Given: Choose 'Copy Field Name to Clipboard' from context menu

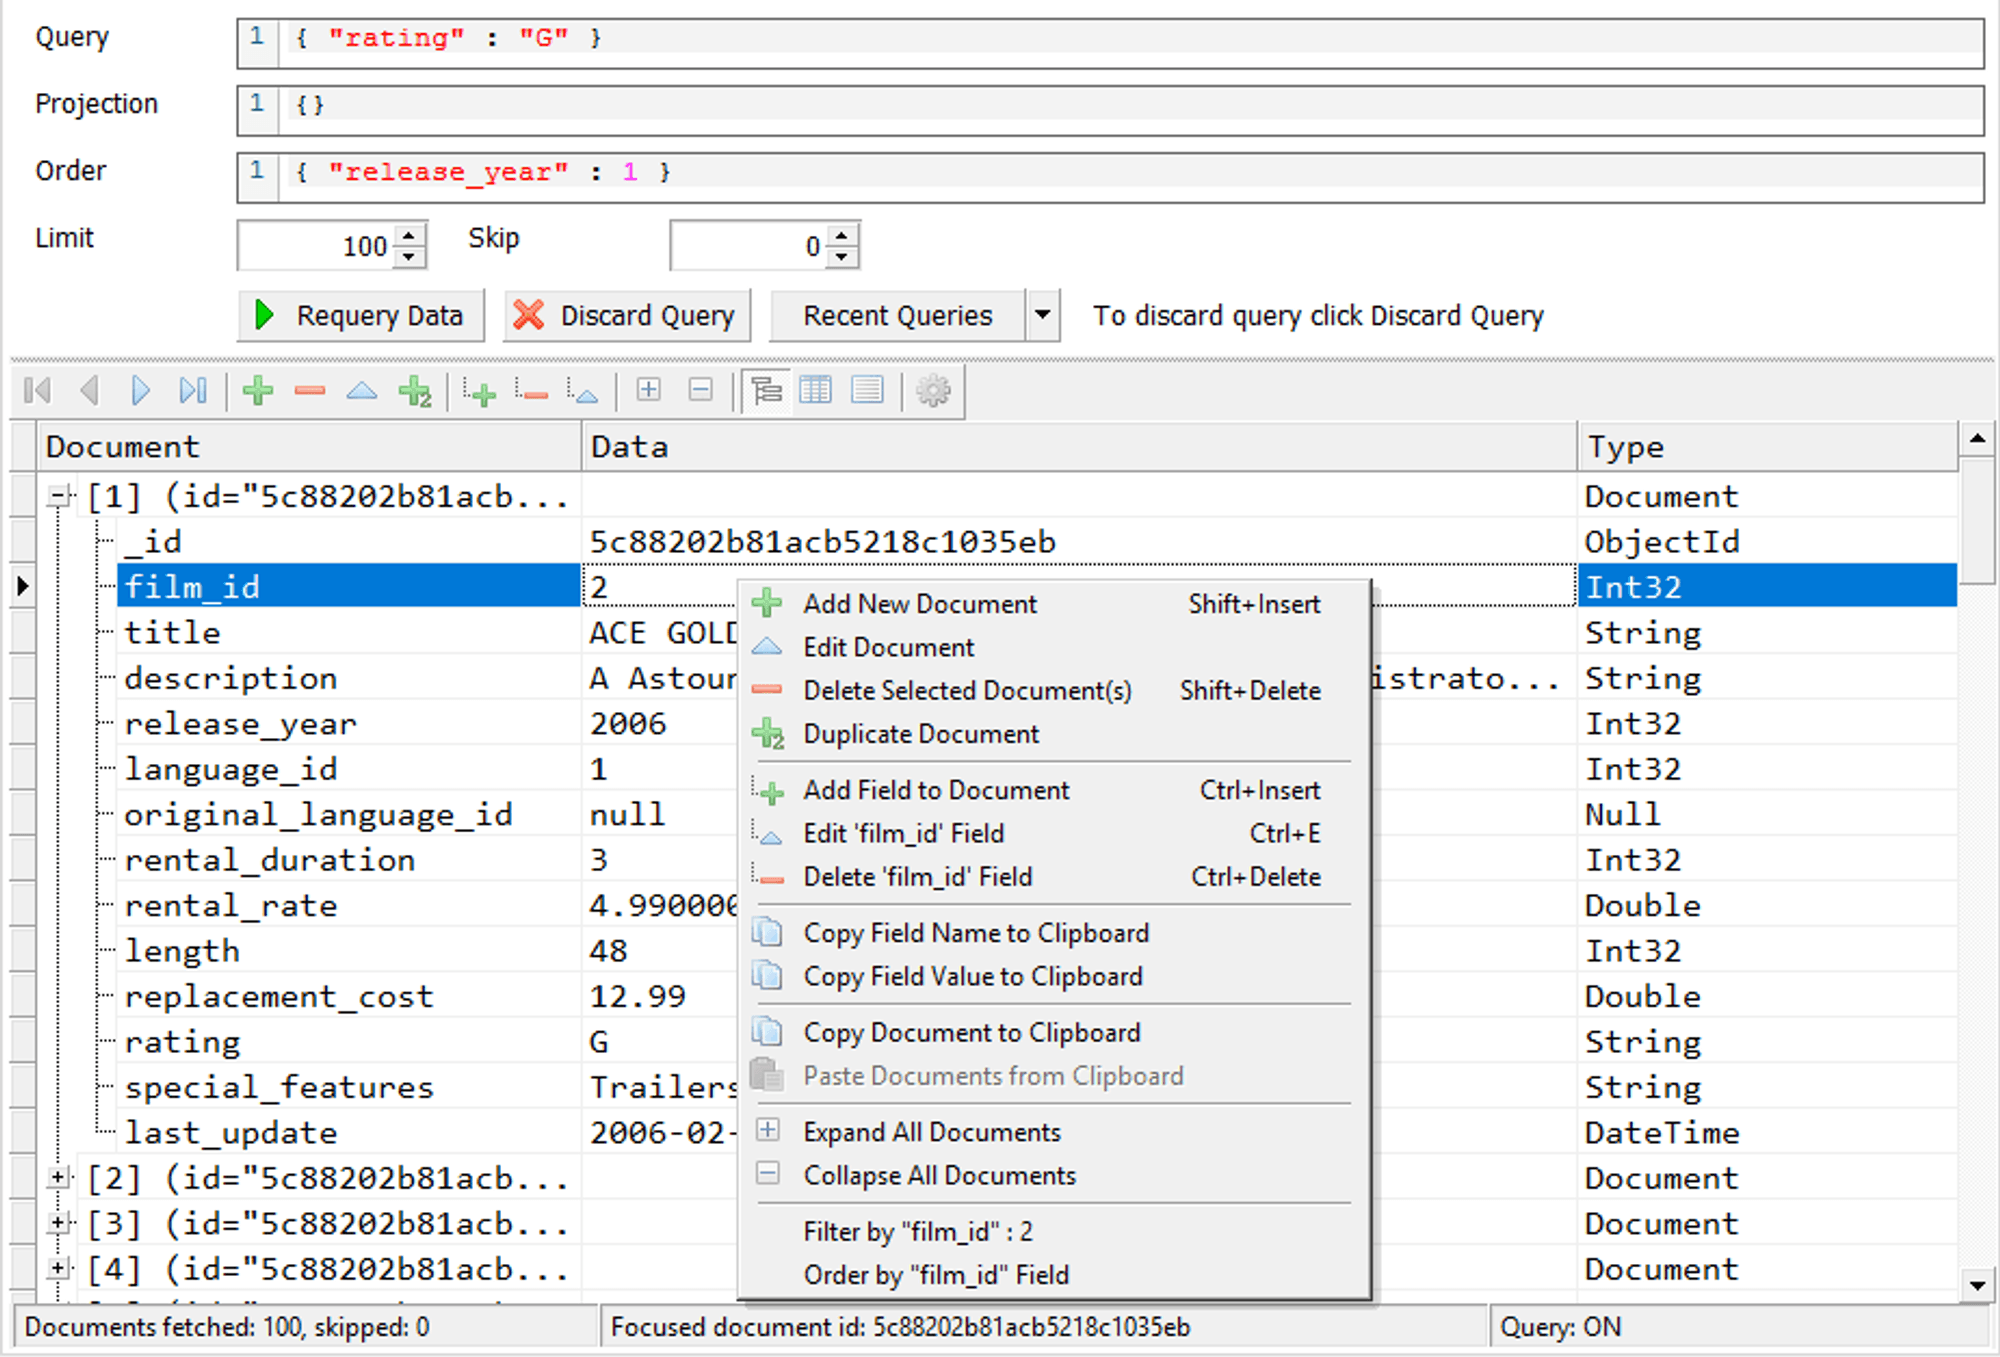Looking at the screenshot, I should point(976,932).
